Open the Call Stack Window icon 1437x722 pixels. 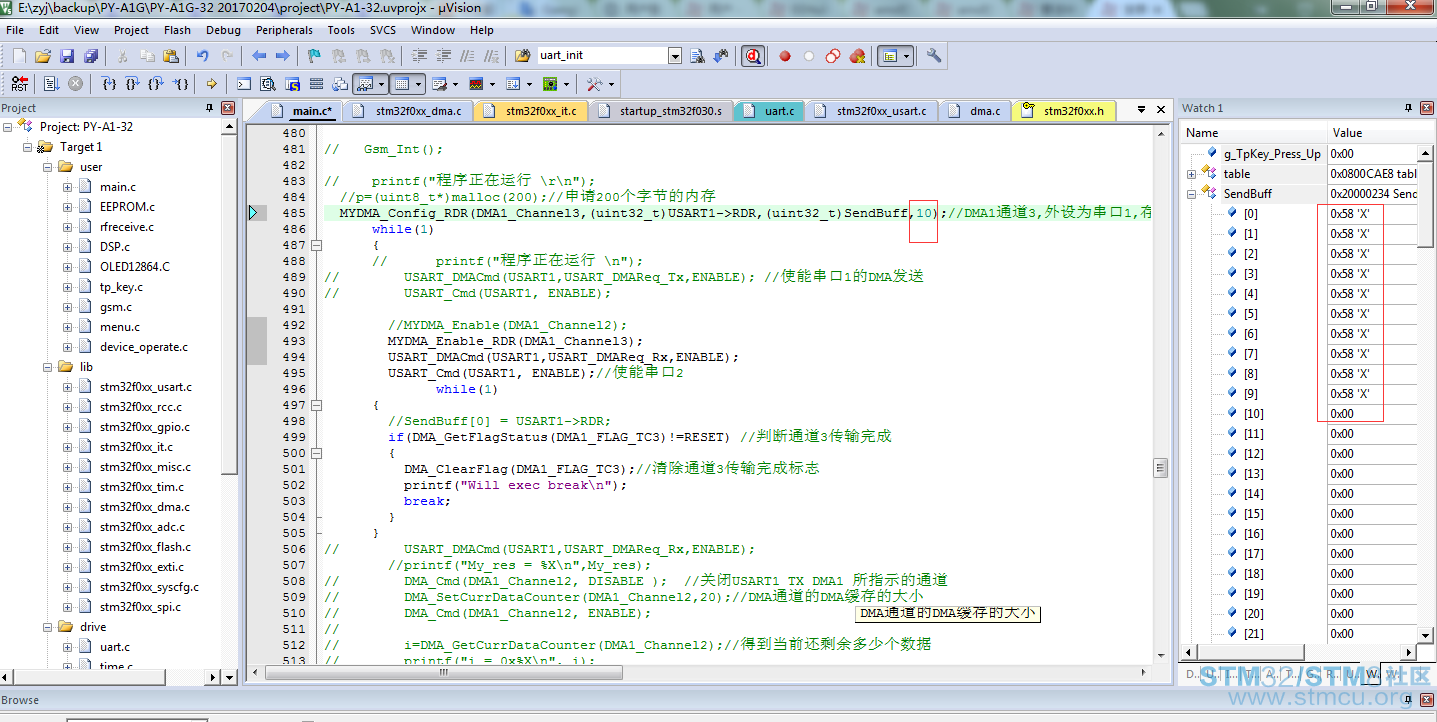click(340, 84)
